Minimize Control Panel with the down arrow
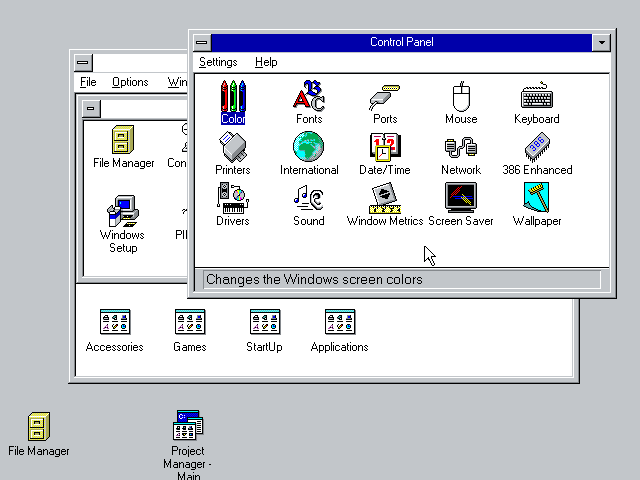 (x=601, y=42)
